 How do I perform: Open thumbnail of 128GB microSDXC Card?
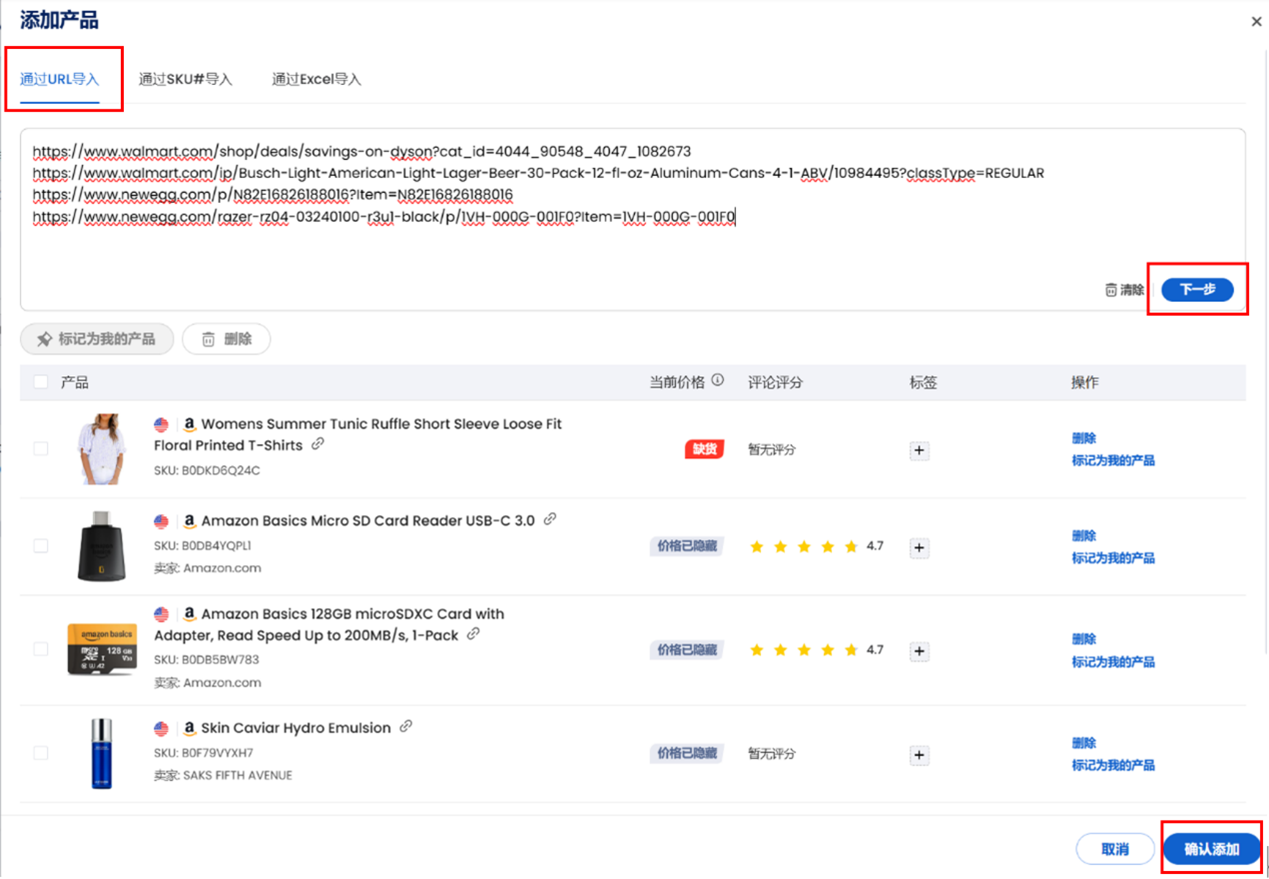102,649
